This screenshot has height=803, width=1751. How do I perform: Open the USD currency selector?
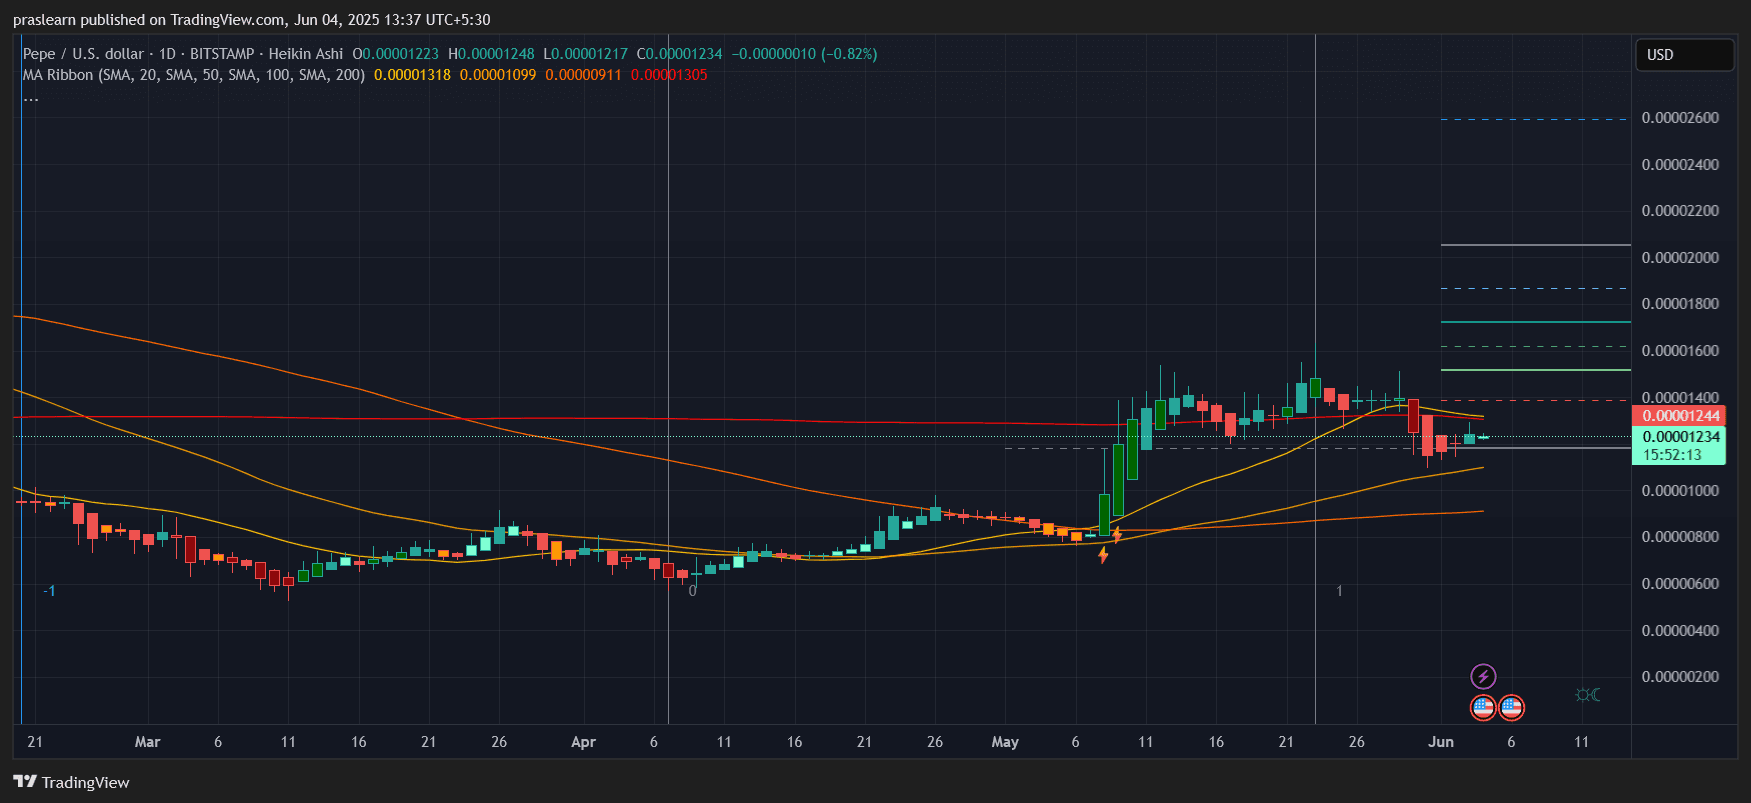pyautogui.click(x=1683, y=55)
